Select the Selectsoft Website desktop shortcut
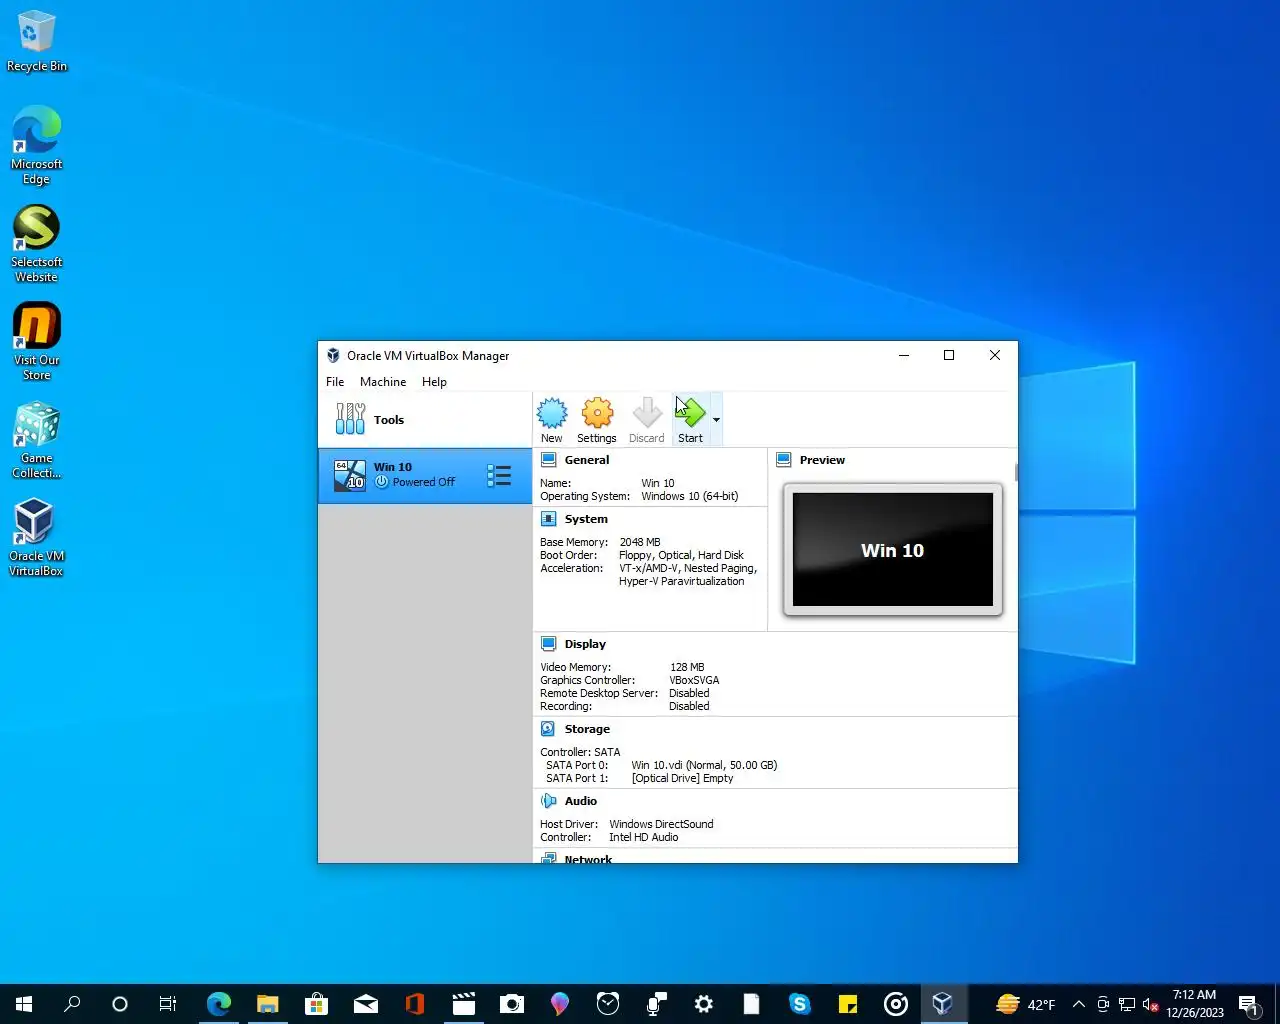 37,243
